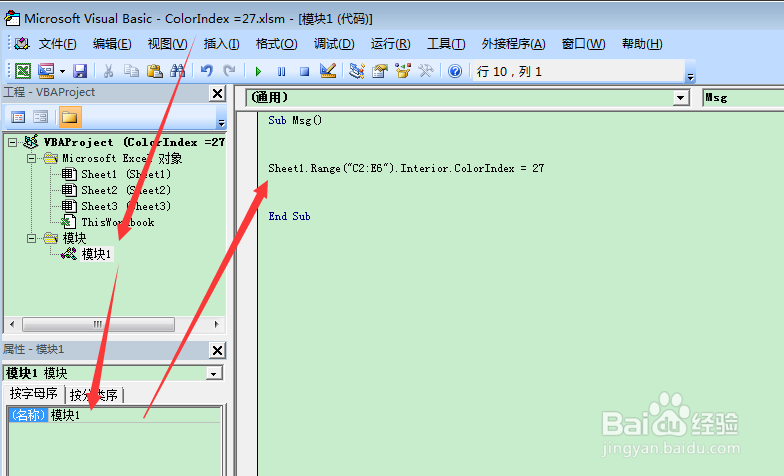Redo the last undone action
Image resolution: width=784 pixels, height=476 pixels.
[229, 71]
